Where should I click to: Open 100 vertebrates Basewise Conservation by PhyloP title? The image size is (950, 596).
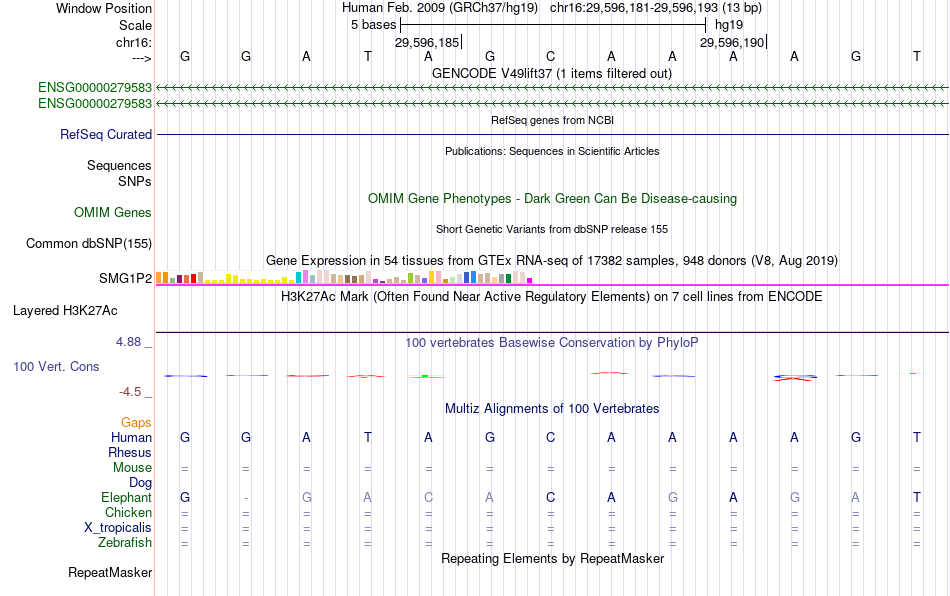[552, 342]
